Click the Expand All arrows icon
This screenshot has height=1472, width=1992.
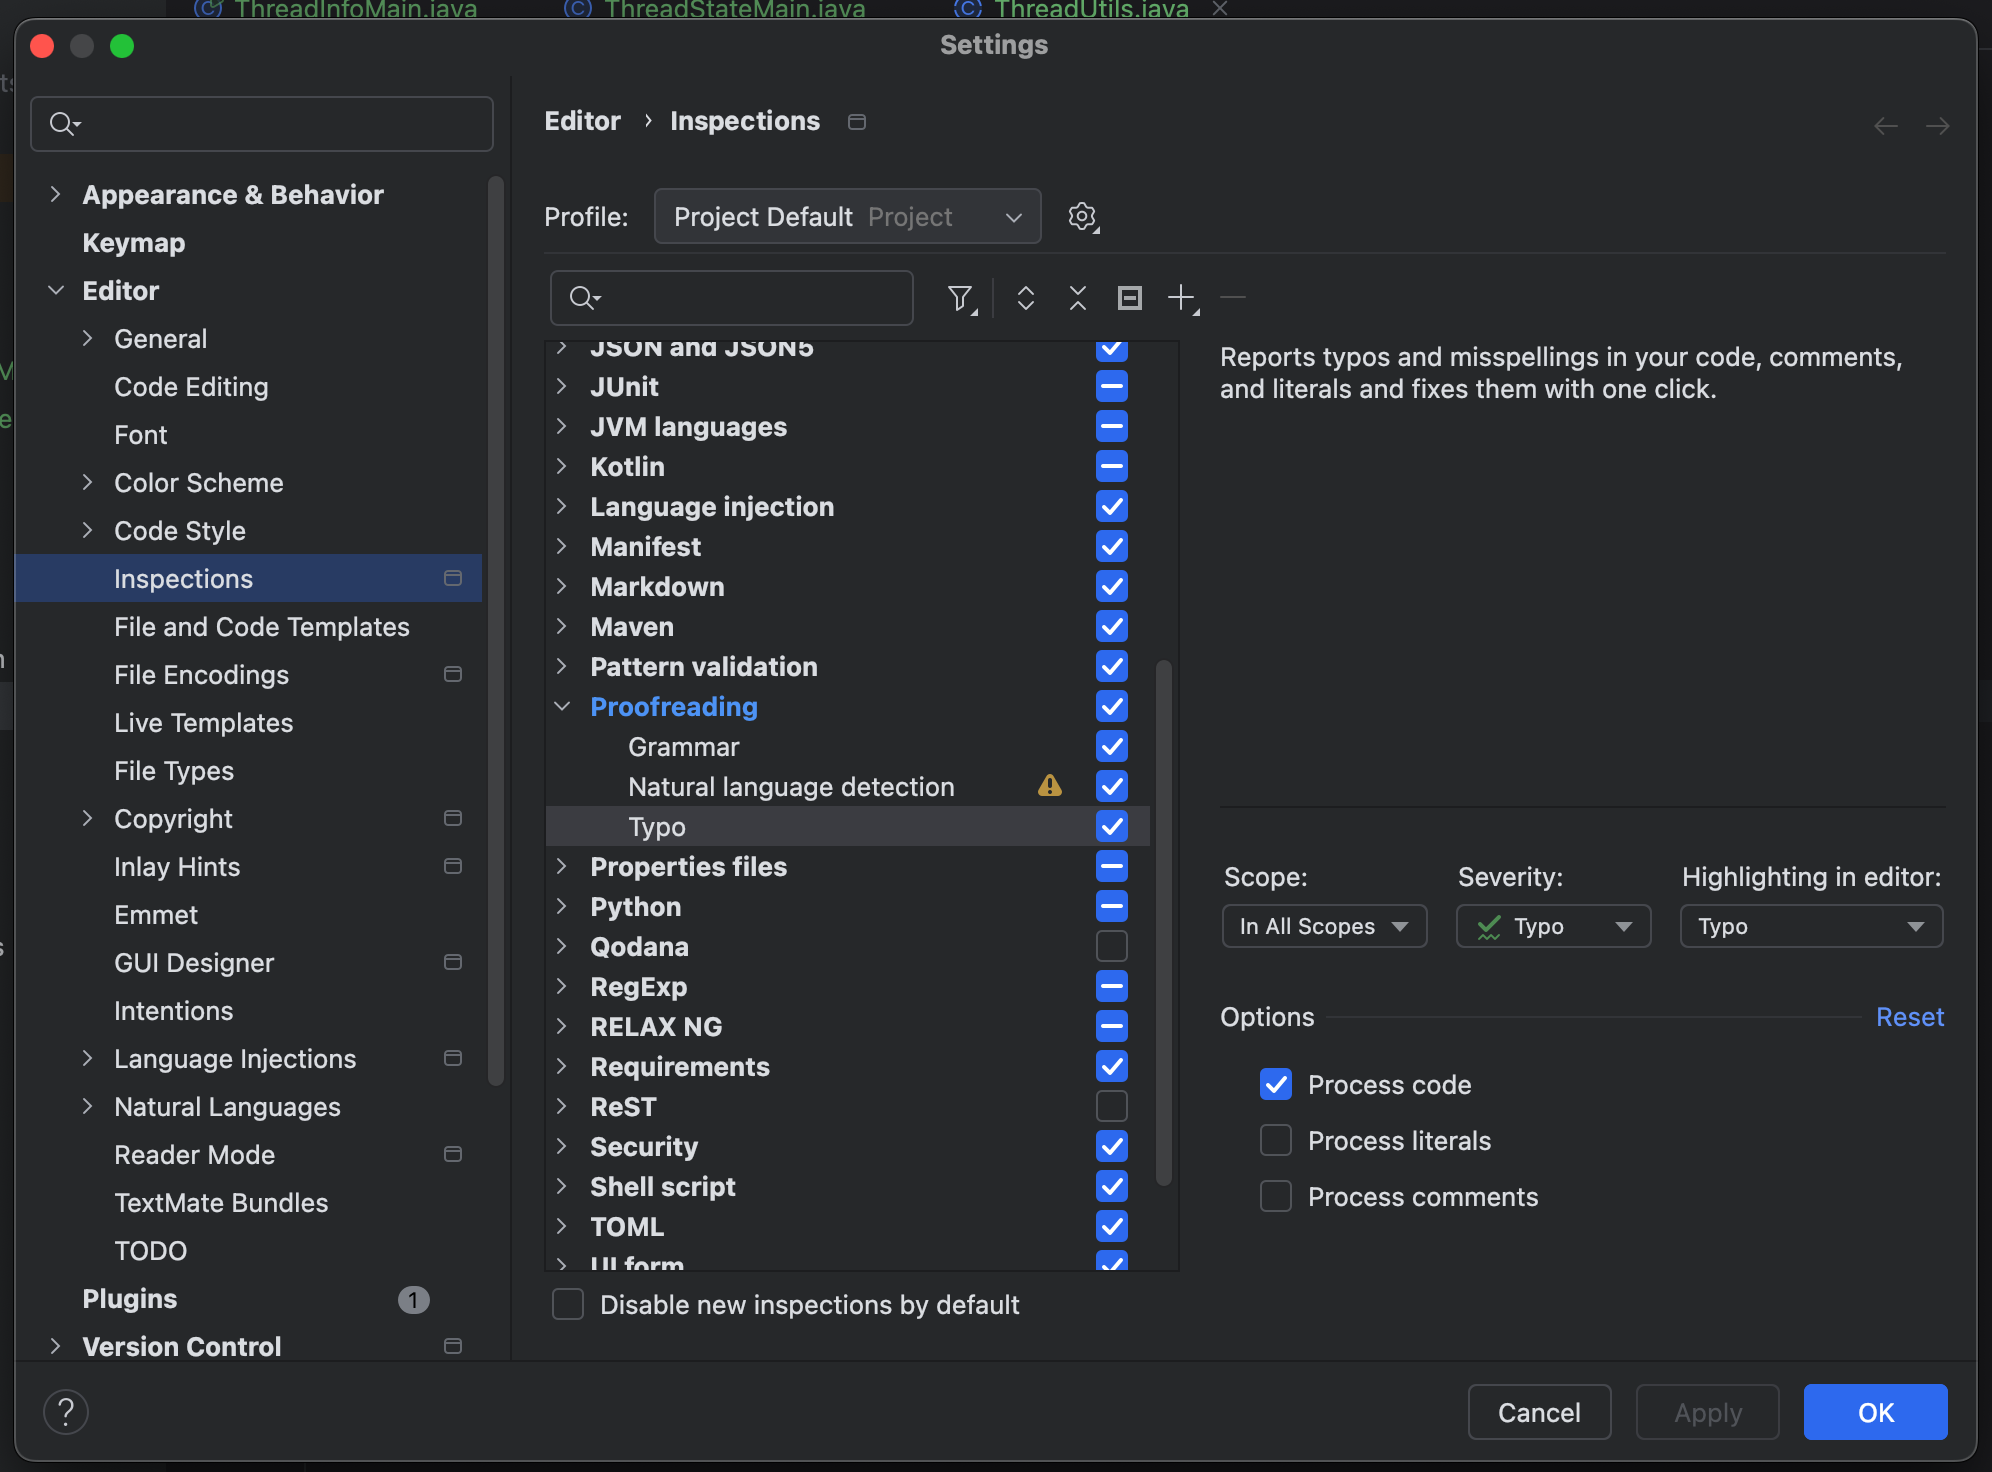[x=1025, y=298]
